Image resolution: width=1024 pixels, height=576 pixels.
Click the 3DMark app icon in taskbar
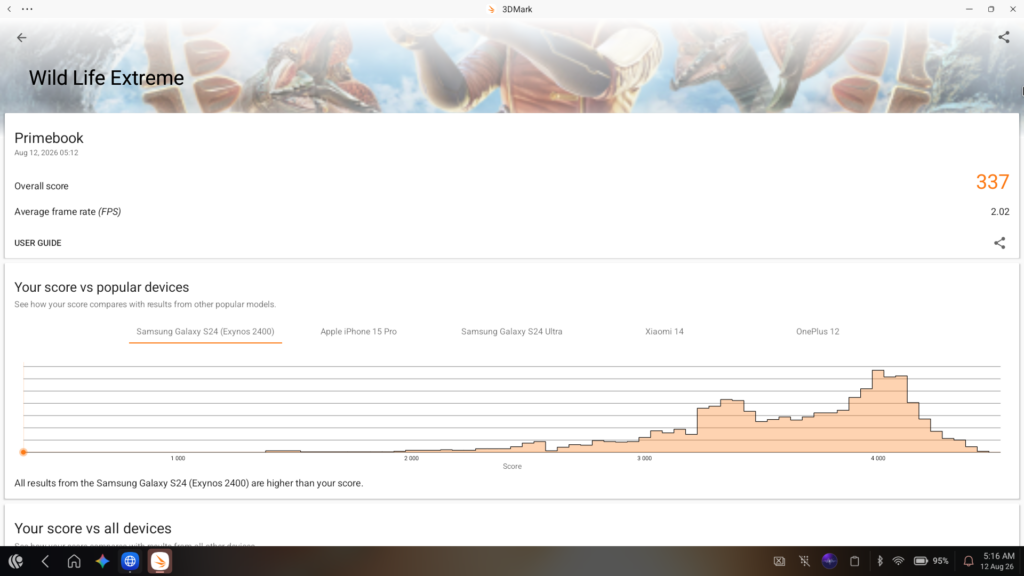(x=159, y=561)
